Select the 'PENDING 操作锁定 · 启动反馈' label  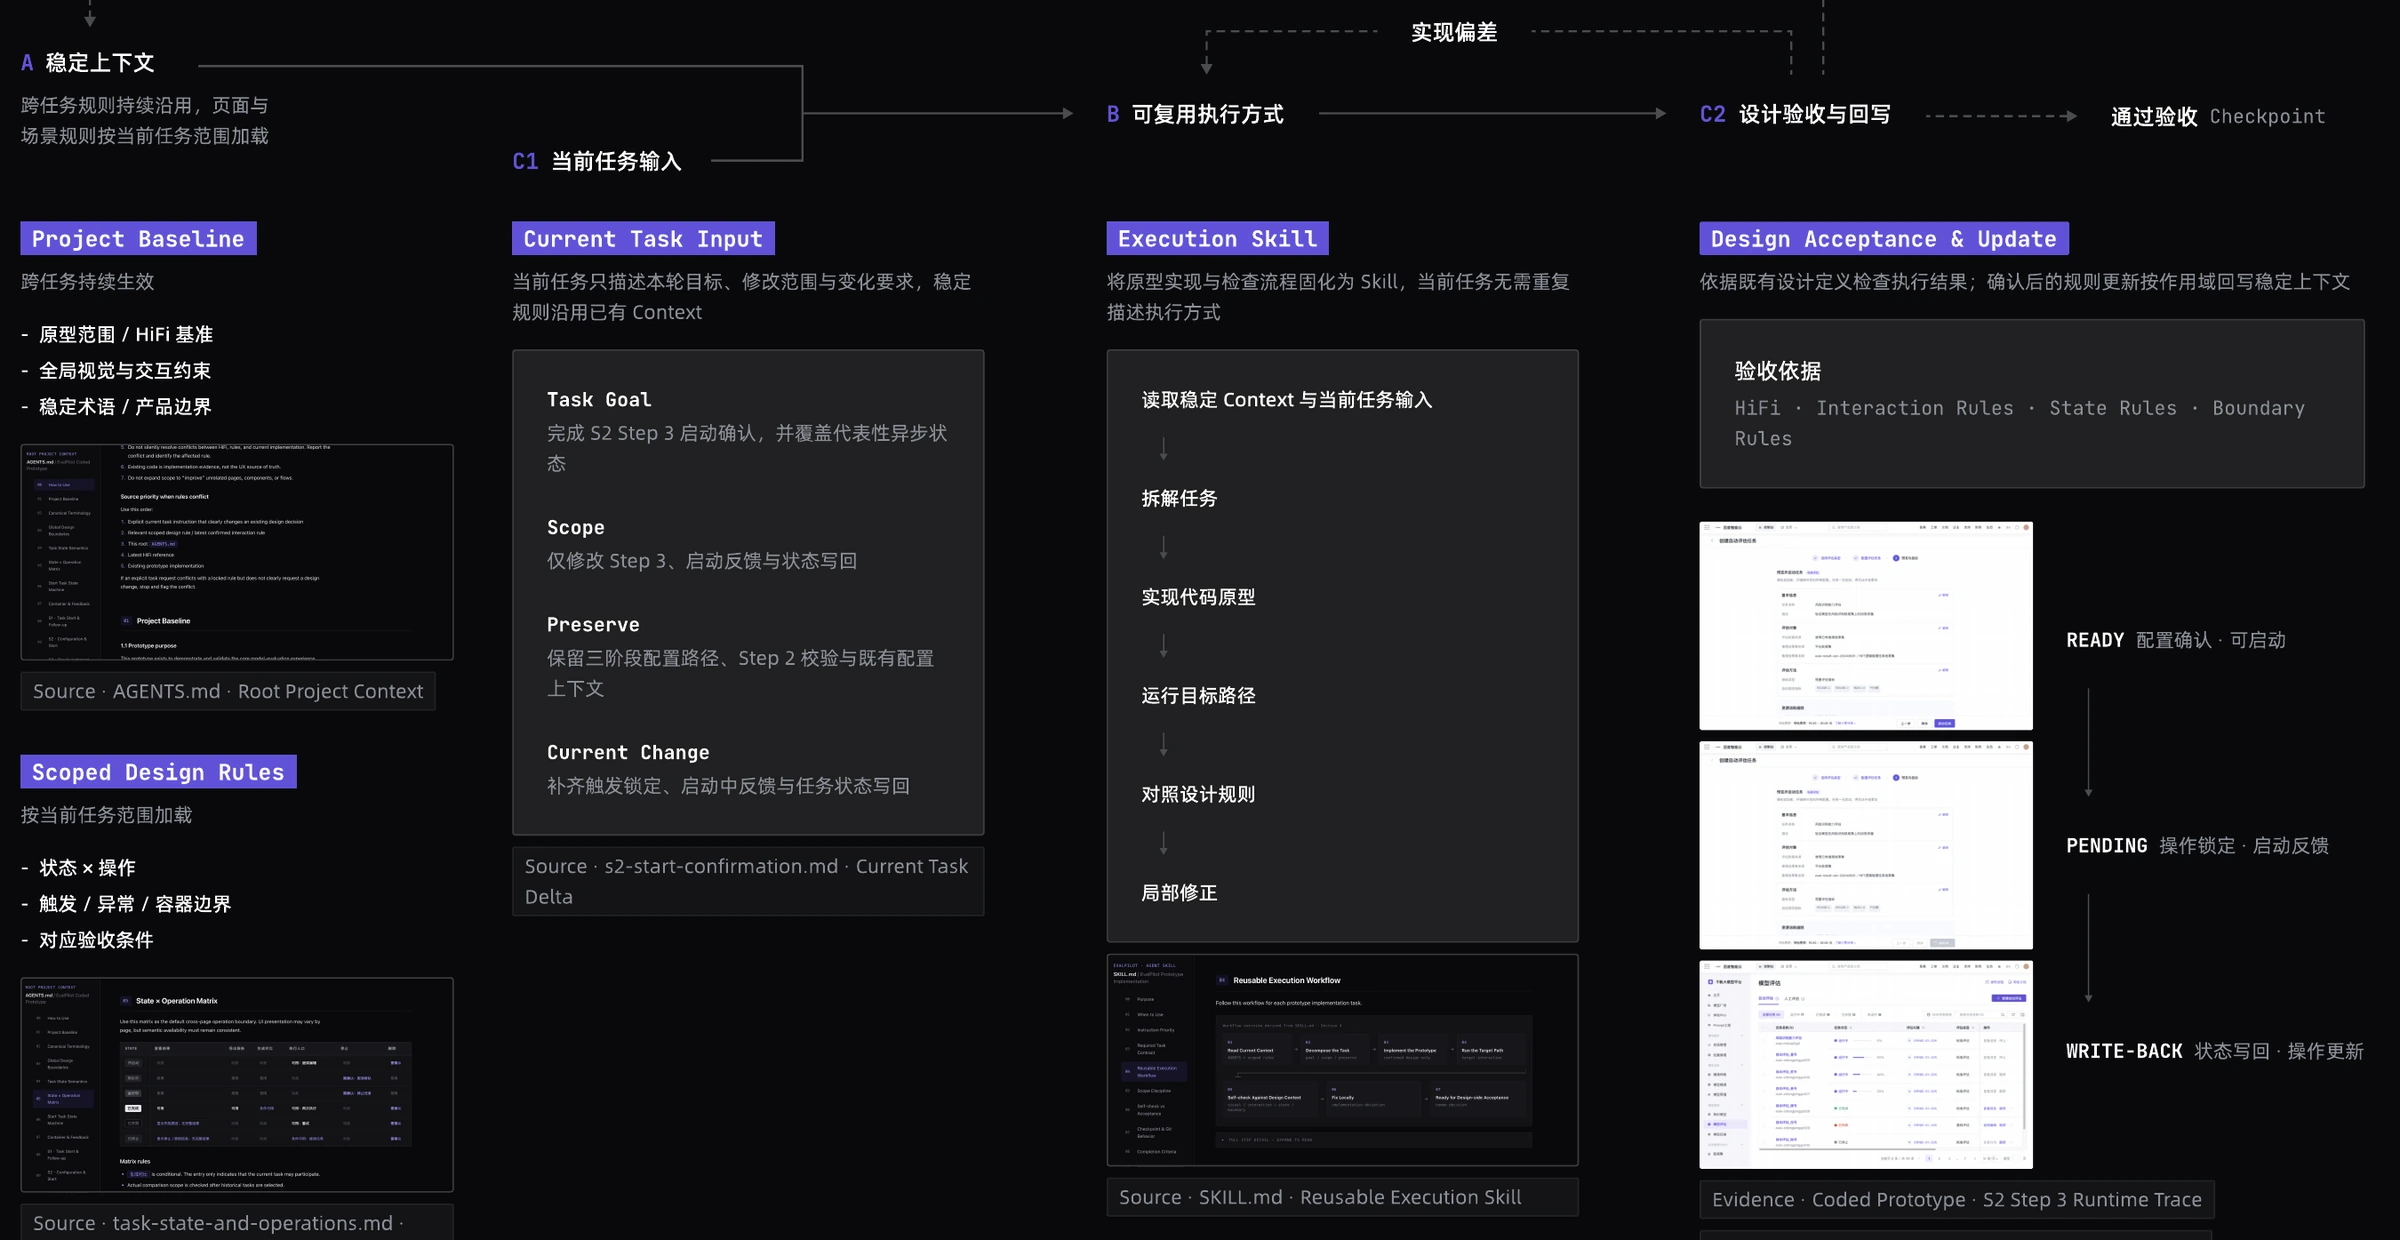[2197, 845]
